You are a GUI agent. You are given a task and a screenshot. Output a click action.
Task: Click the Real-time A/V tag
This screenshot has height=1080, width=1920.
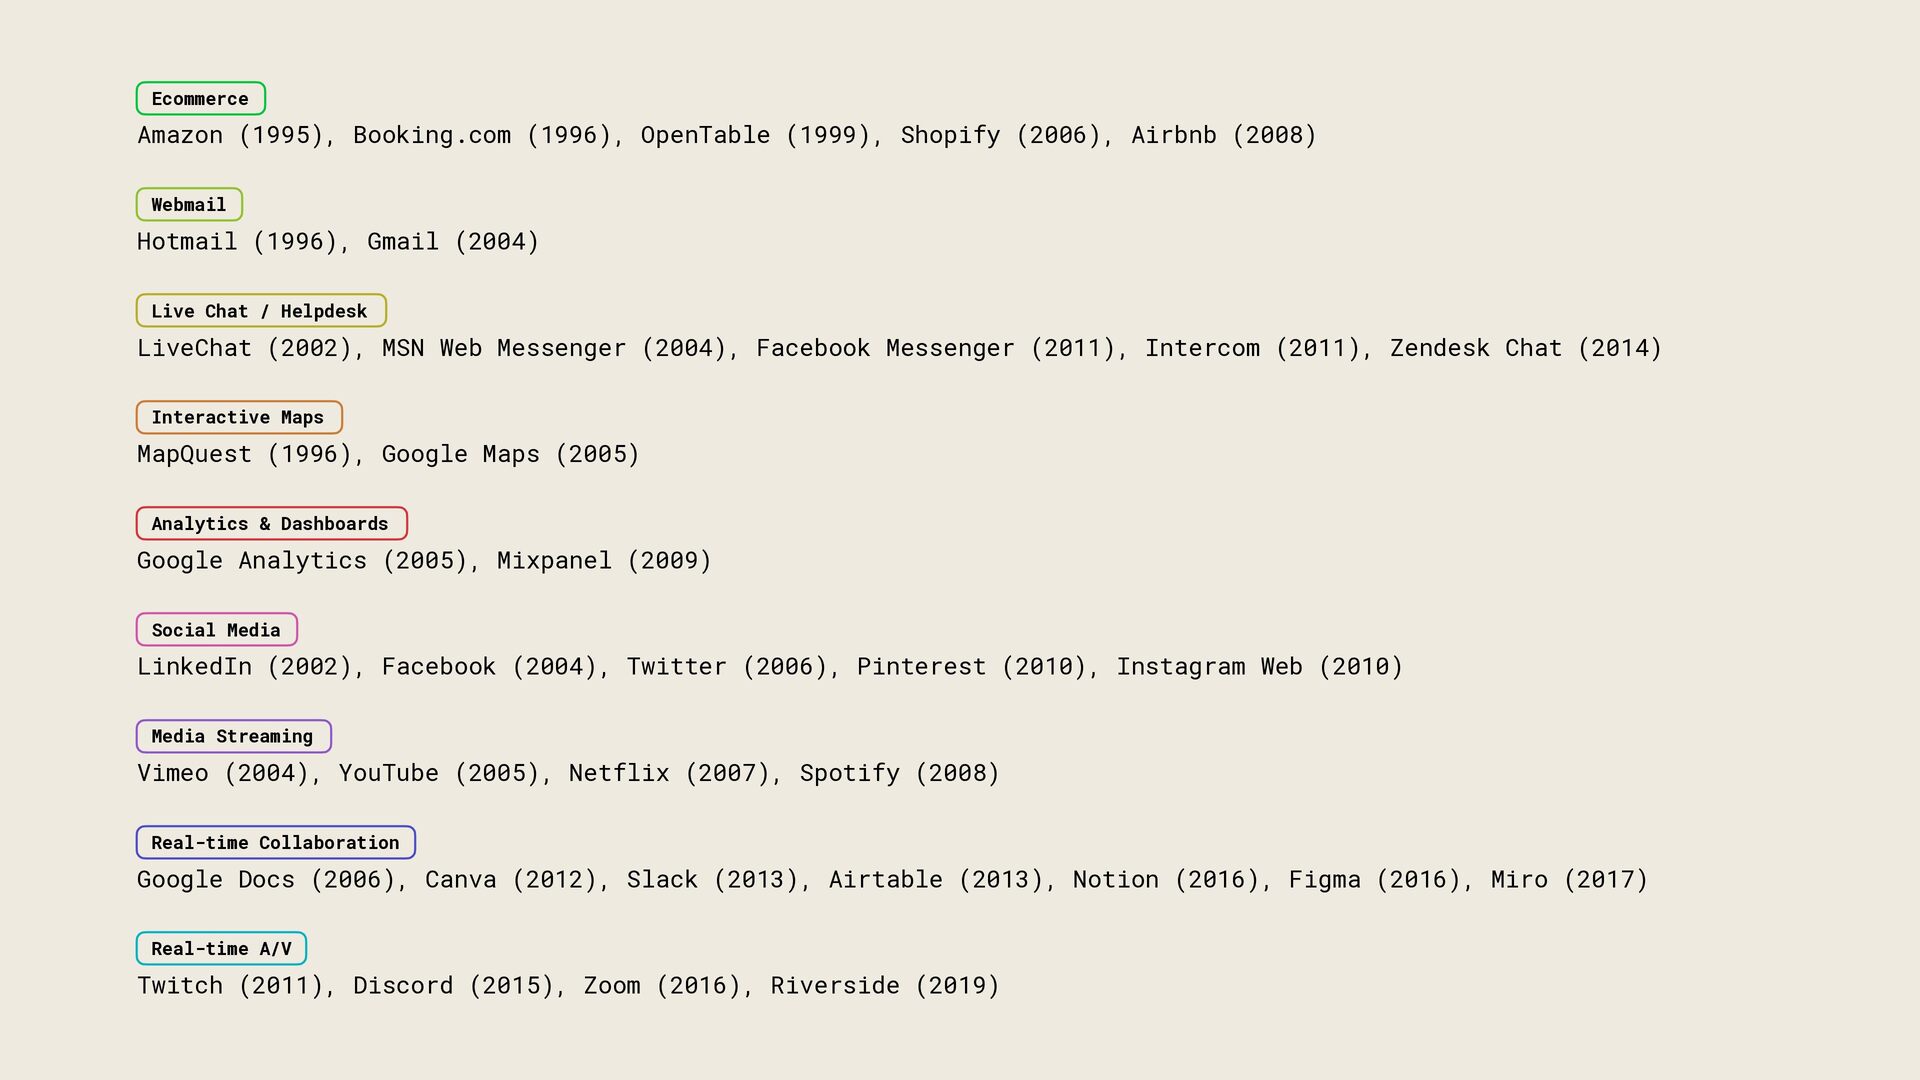click(221, 949)
